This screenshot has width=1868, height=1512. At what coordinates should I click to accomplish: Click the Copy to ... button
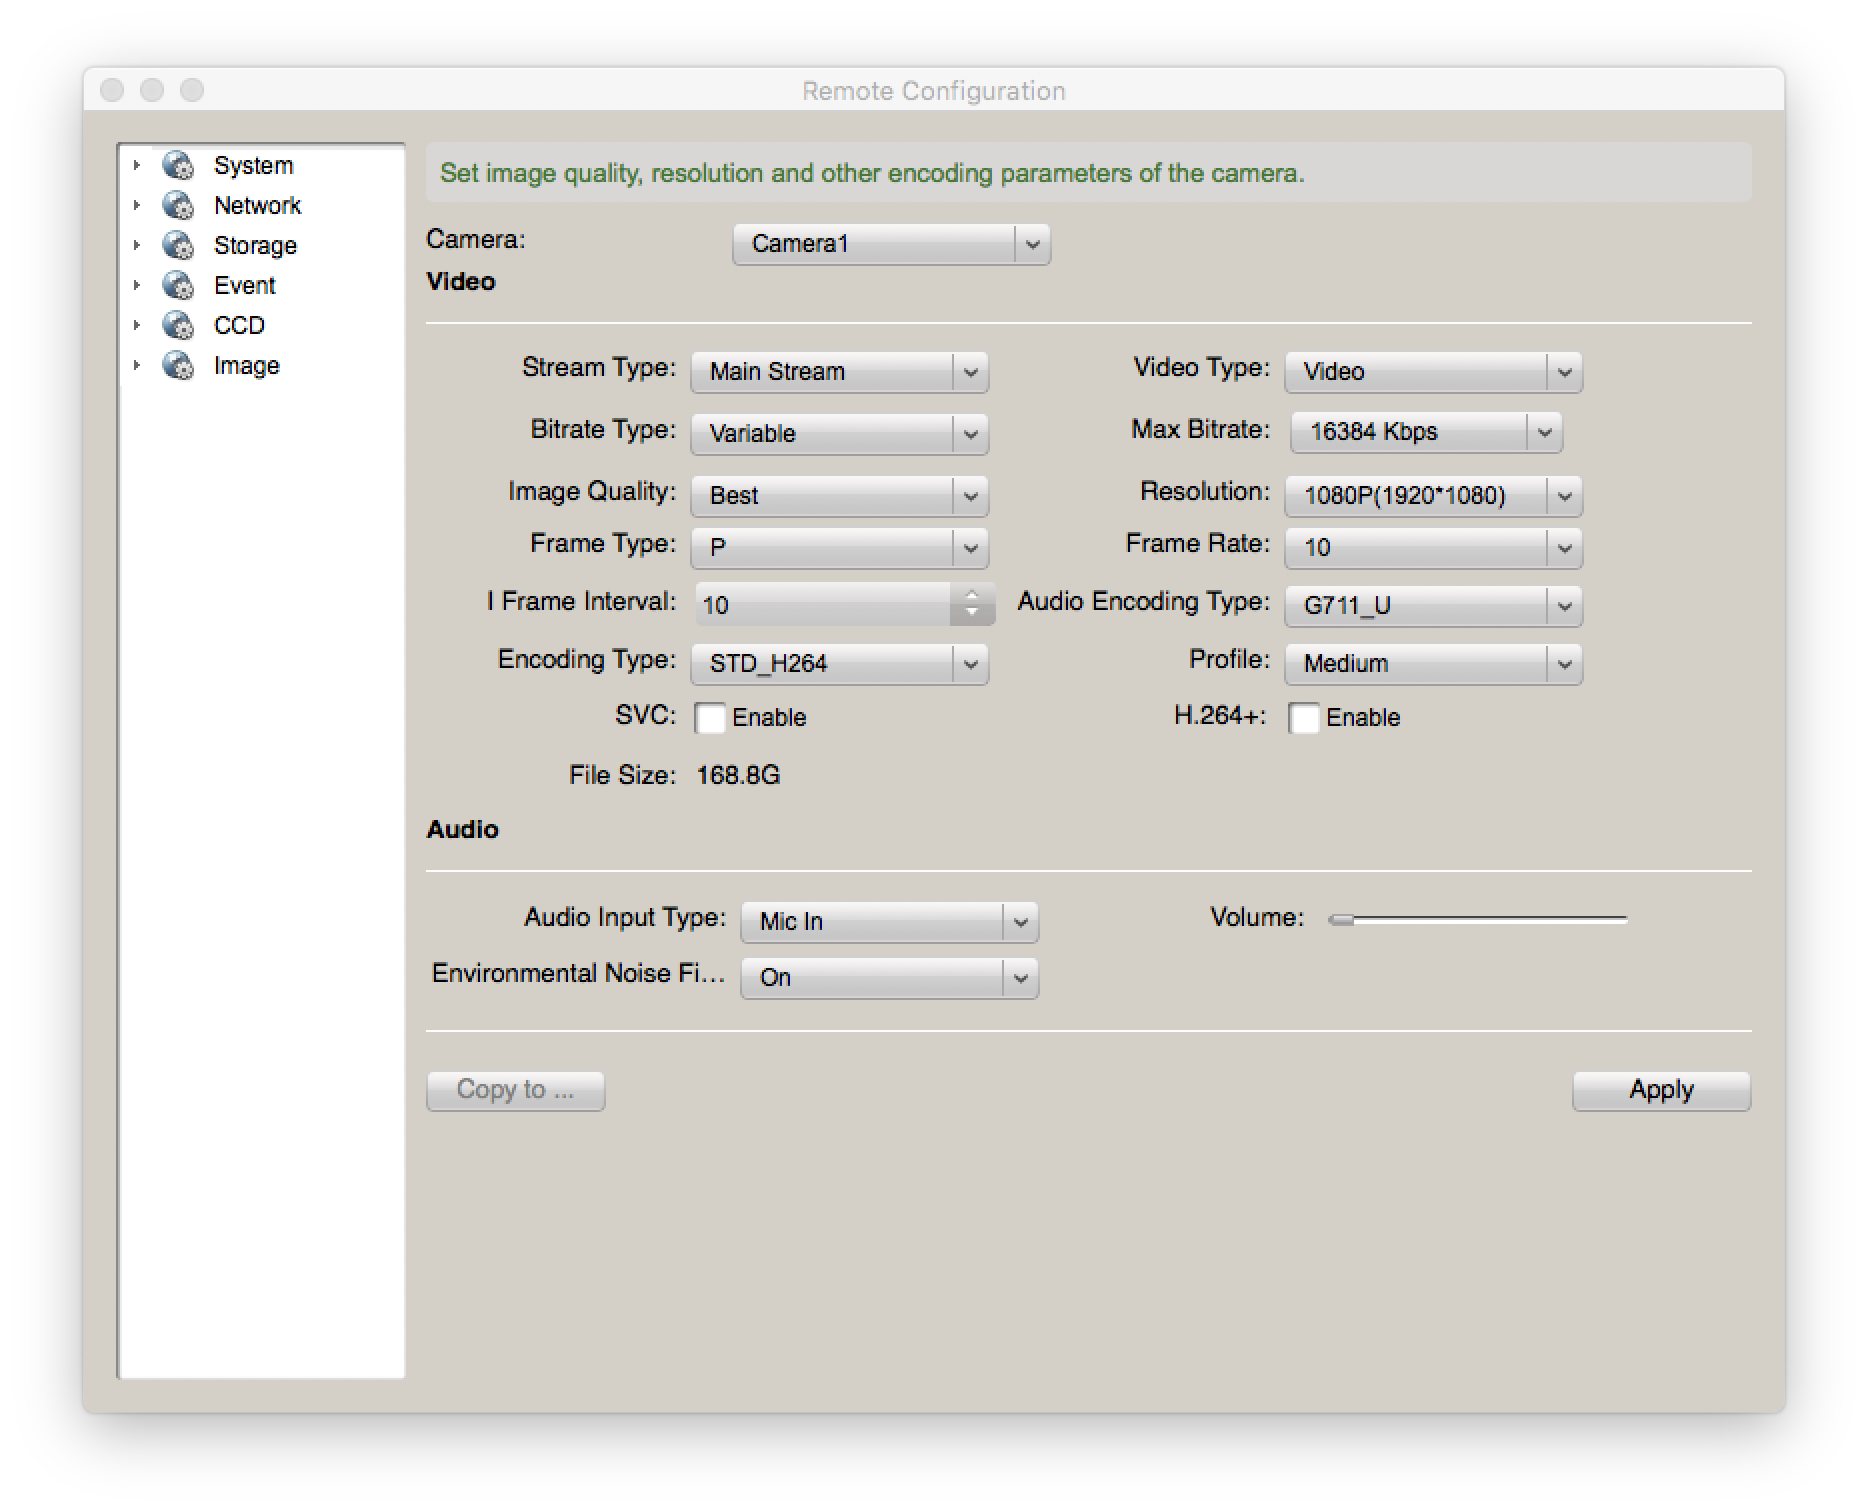point(515,1090)
